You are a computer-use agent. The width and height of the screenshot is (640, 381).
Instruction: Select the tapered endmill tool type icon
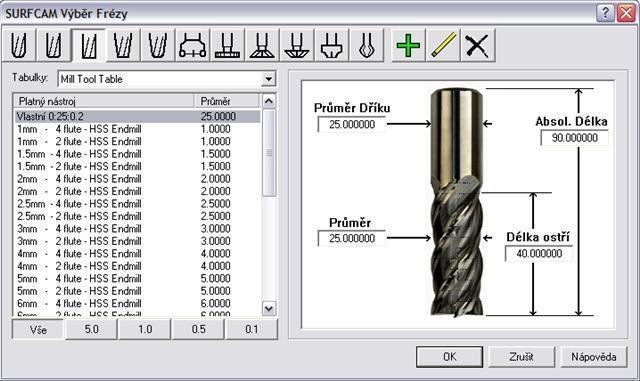click(123, 45)
